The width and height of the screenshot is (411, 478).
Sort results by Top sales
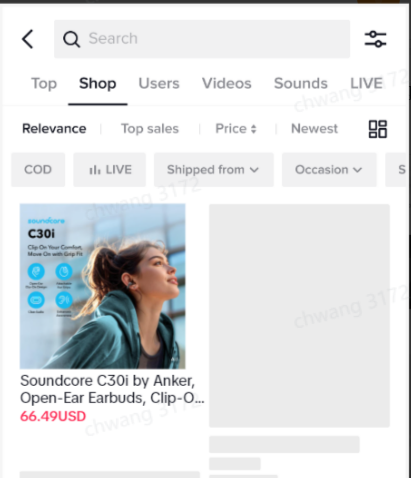click(150, 129)
